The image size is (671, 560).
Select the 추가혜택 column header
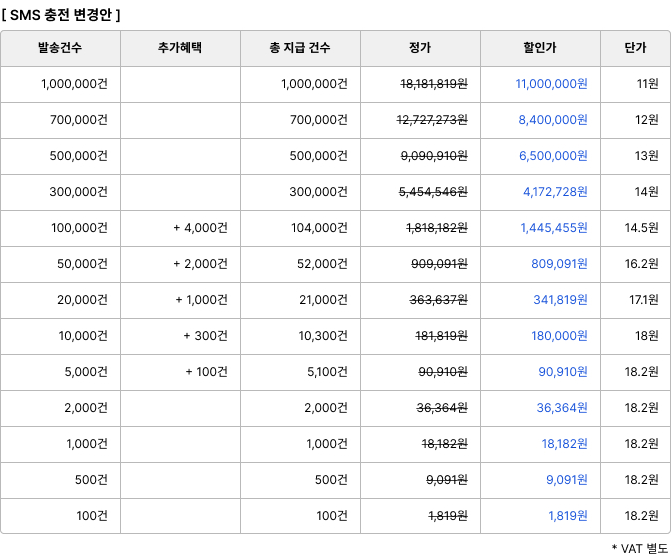[x=180, y=48]
